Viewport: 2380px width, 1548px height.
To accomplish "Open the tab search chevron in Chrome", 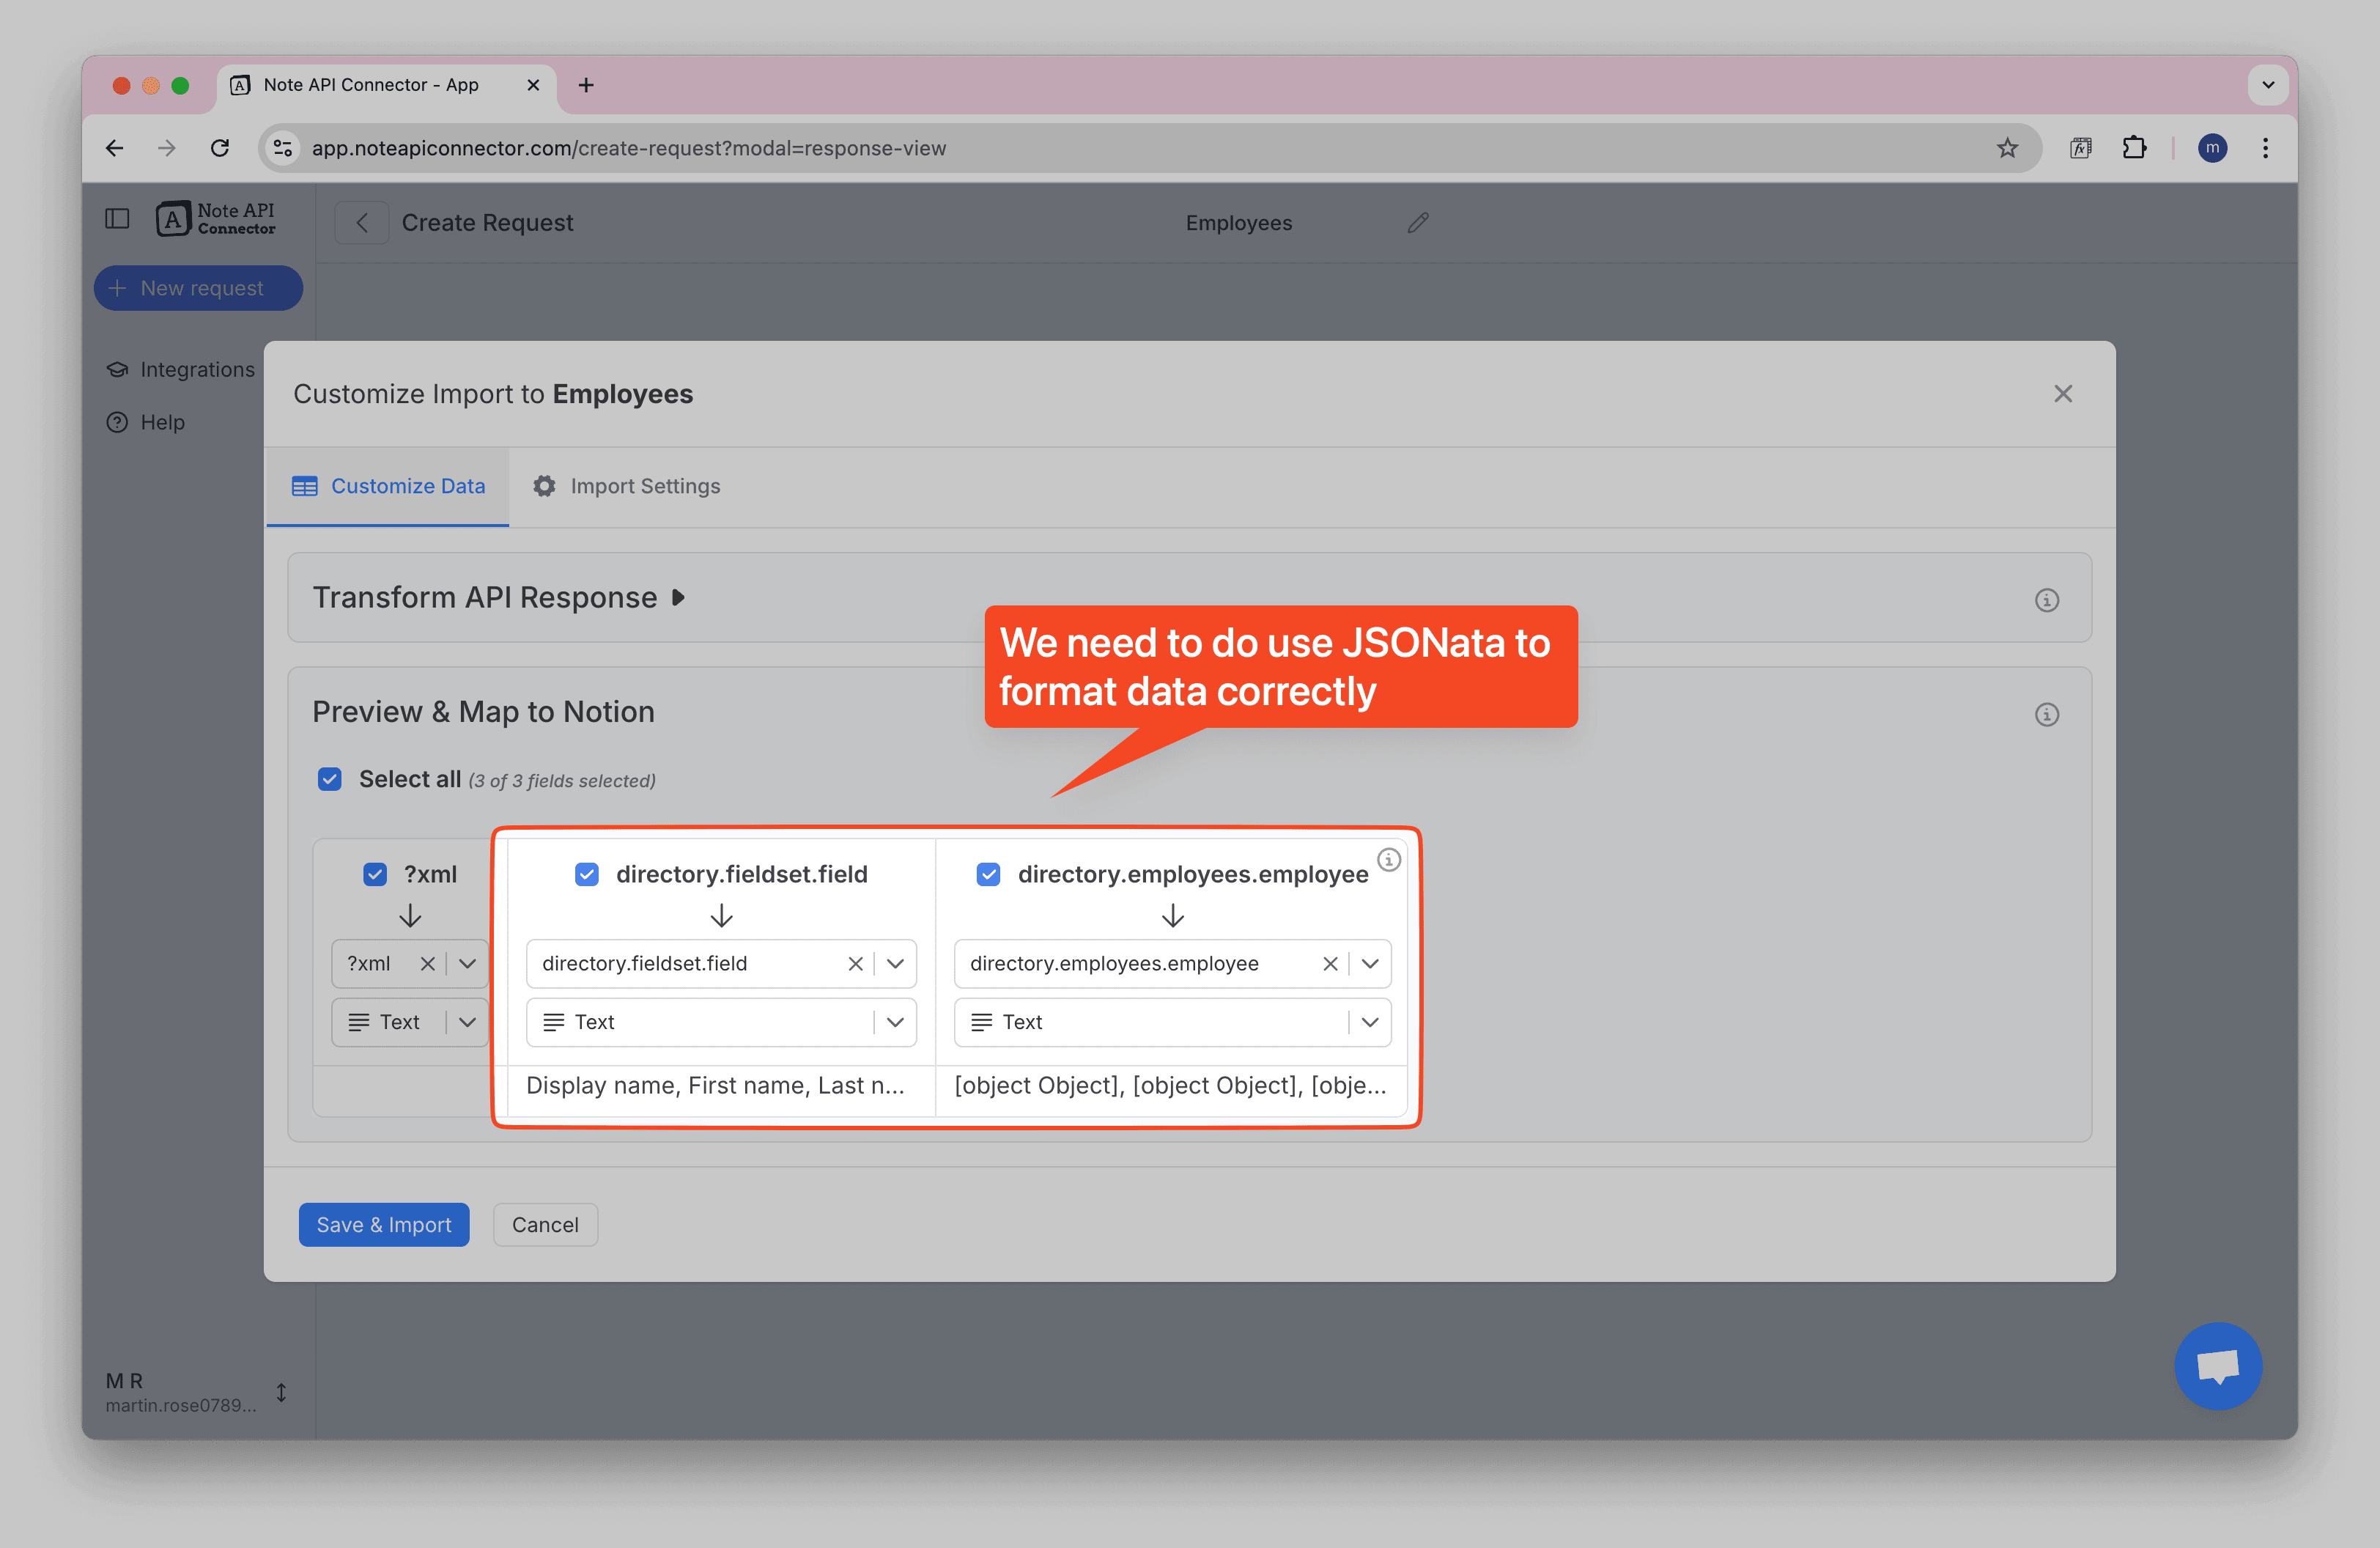I will click(2267, 85).
